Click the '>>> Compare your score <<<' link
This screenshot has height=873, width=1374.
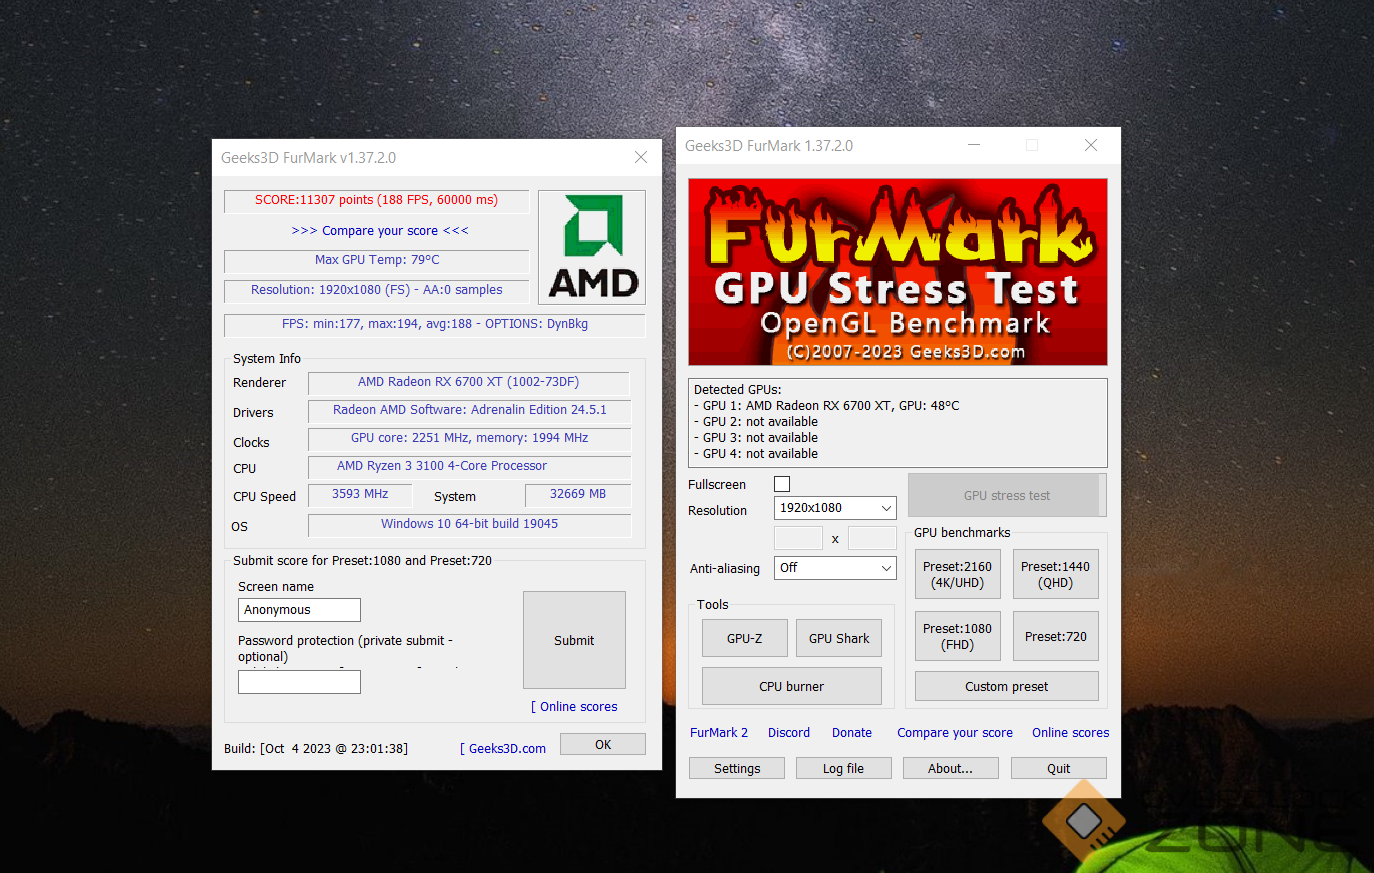[380, 231]
